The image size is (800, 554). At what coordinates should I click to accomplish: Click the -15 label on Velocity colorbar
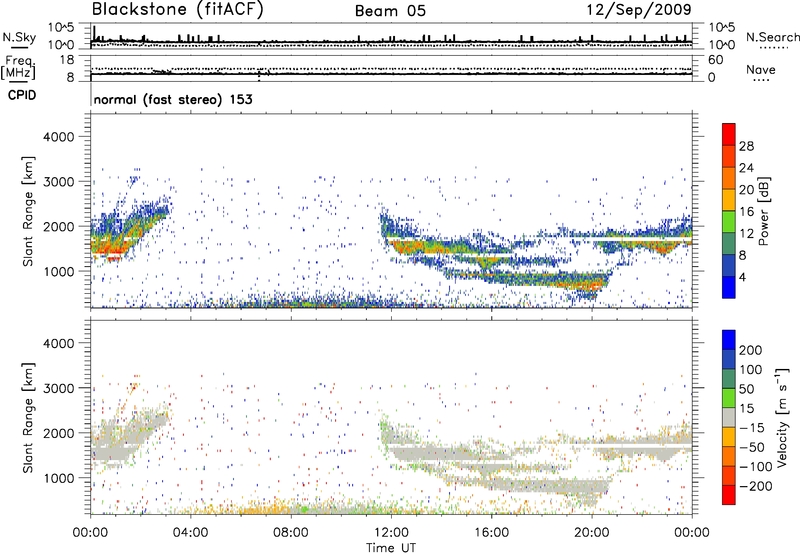tap(752, 428)
